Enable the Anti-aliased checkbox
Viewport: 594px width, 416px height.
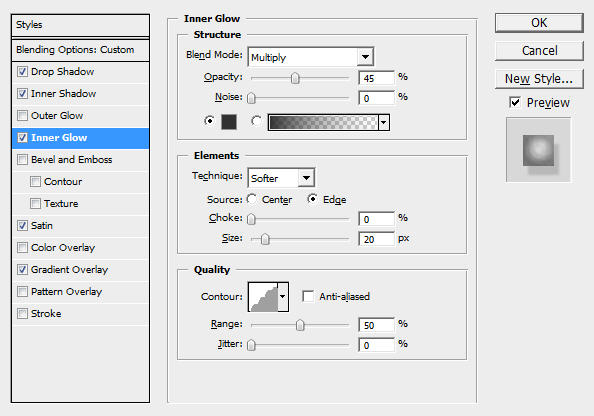[x=308, y=296]
